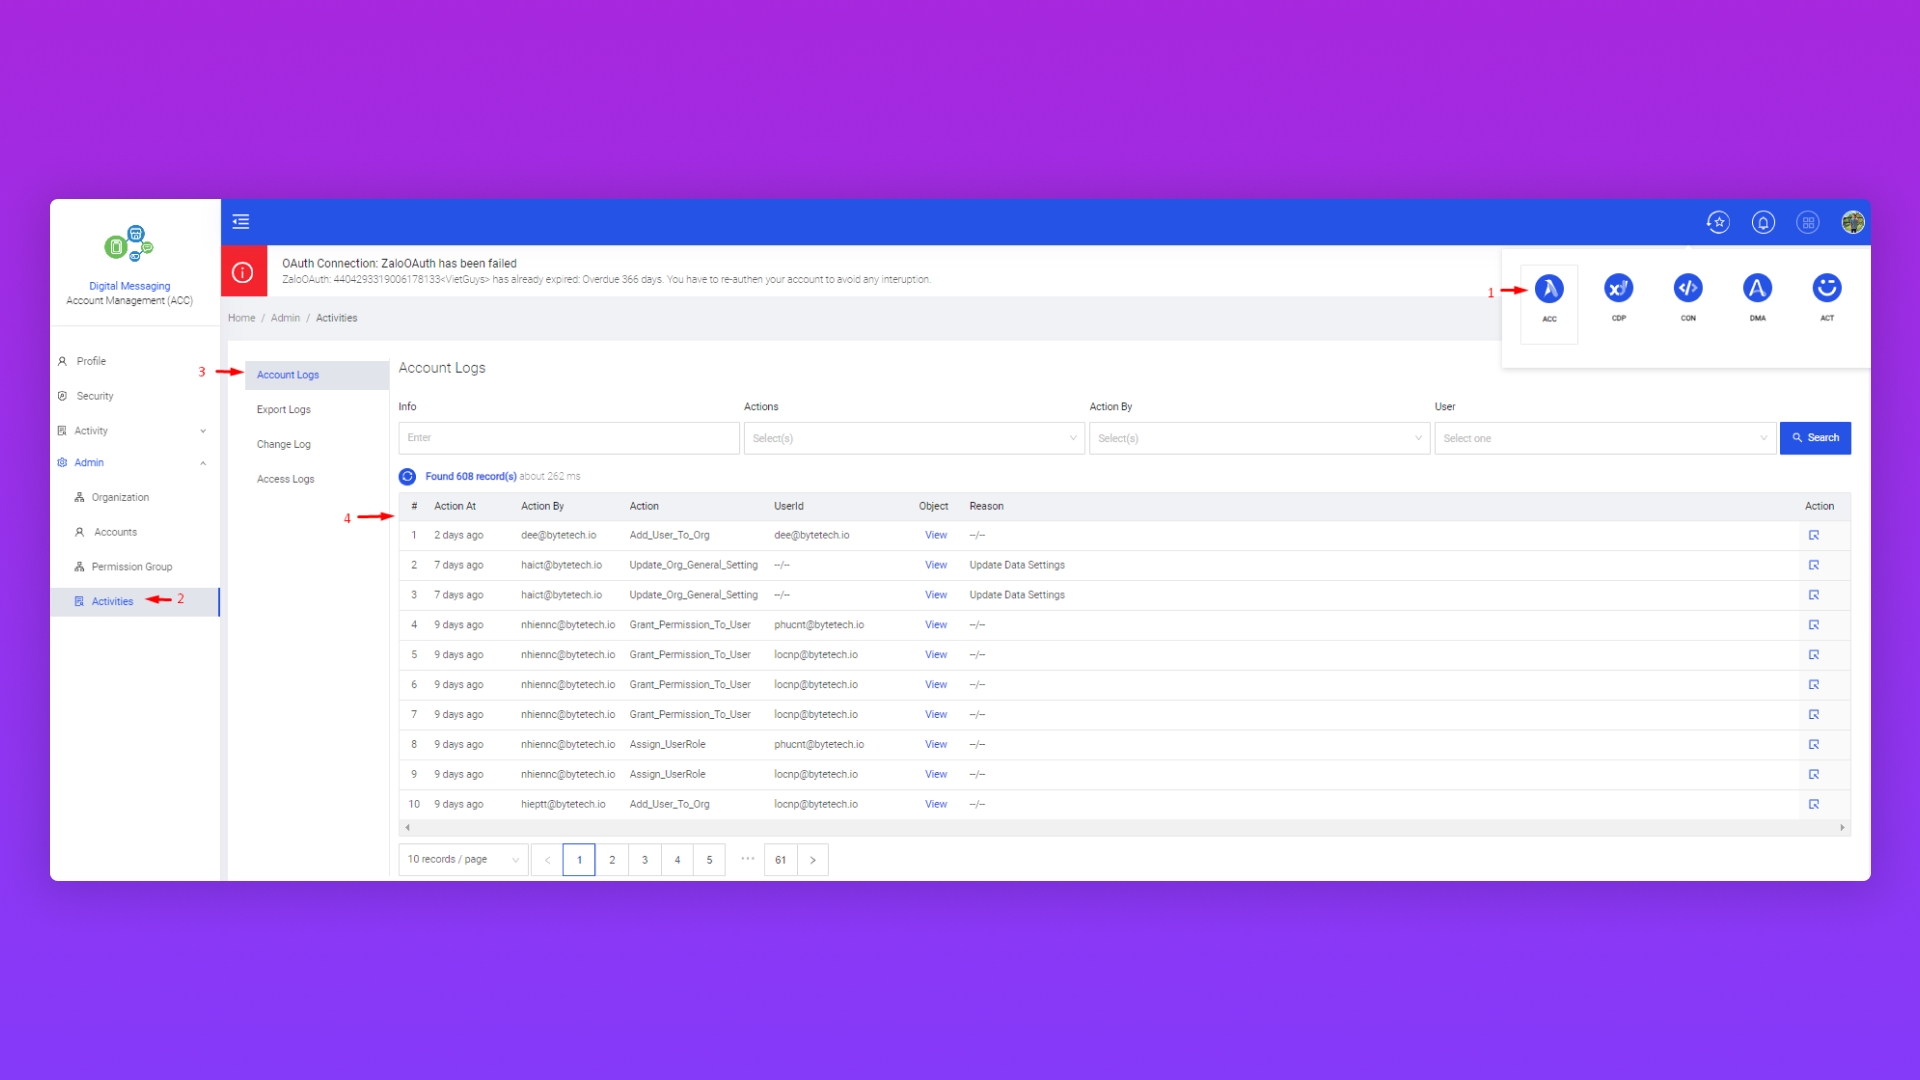Collapse the Admin sidebar section

203,463
